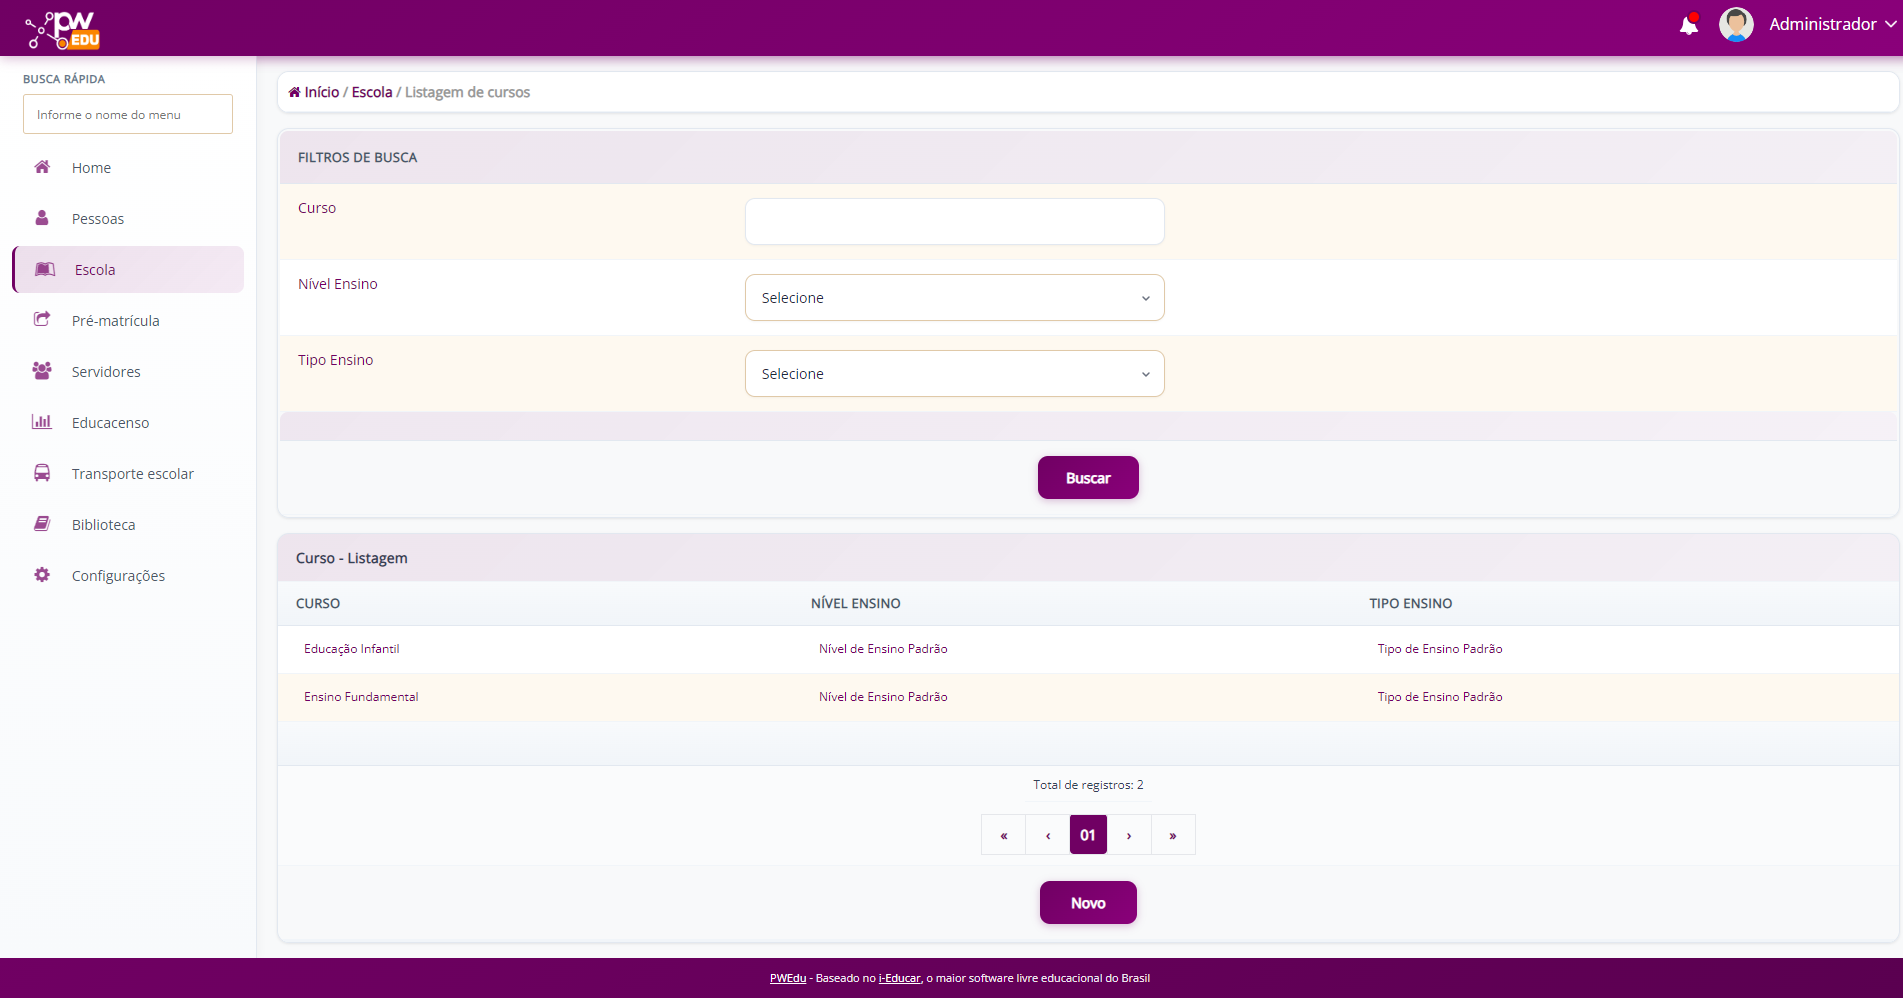
Task: Click Novo to add a course
Action: pos(1087,903)
